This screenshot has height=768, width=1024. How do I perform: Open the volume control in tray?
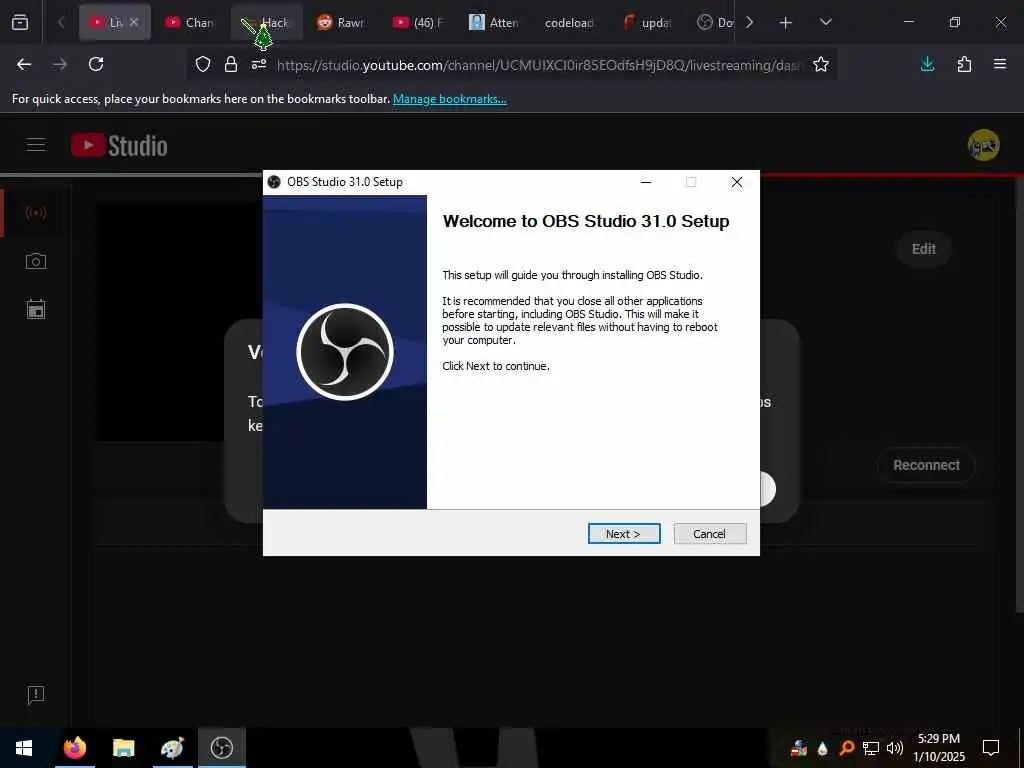click(895, 748)
